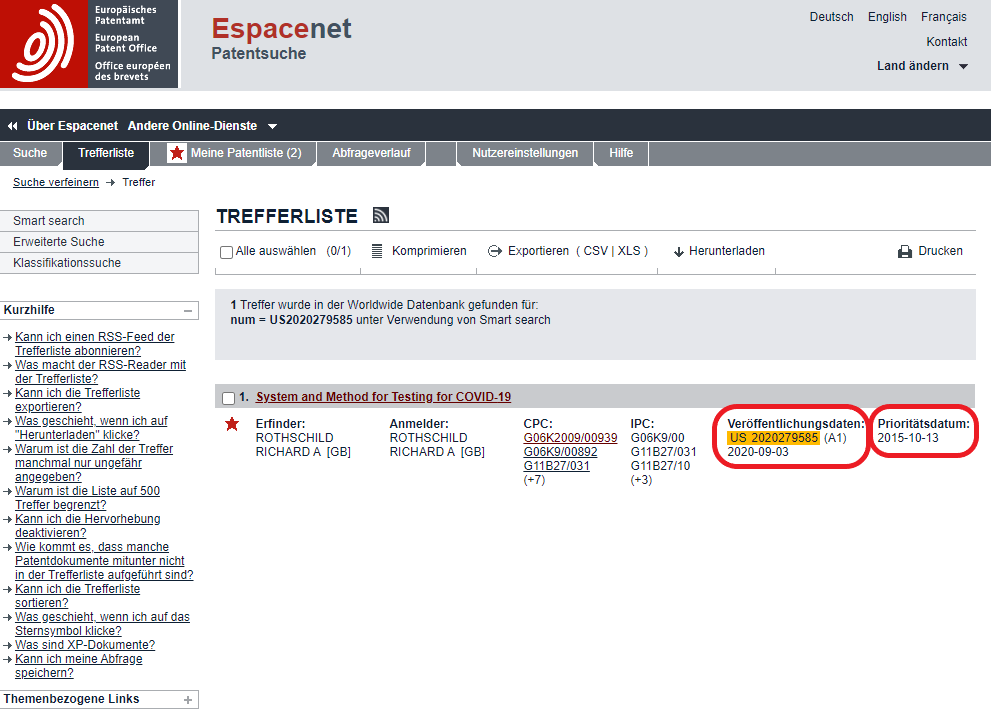Expand Themenbezogene Links with the plus icon
Image resolution: width=991 pixels, height=710 pixels.
(188, 700)
